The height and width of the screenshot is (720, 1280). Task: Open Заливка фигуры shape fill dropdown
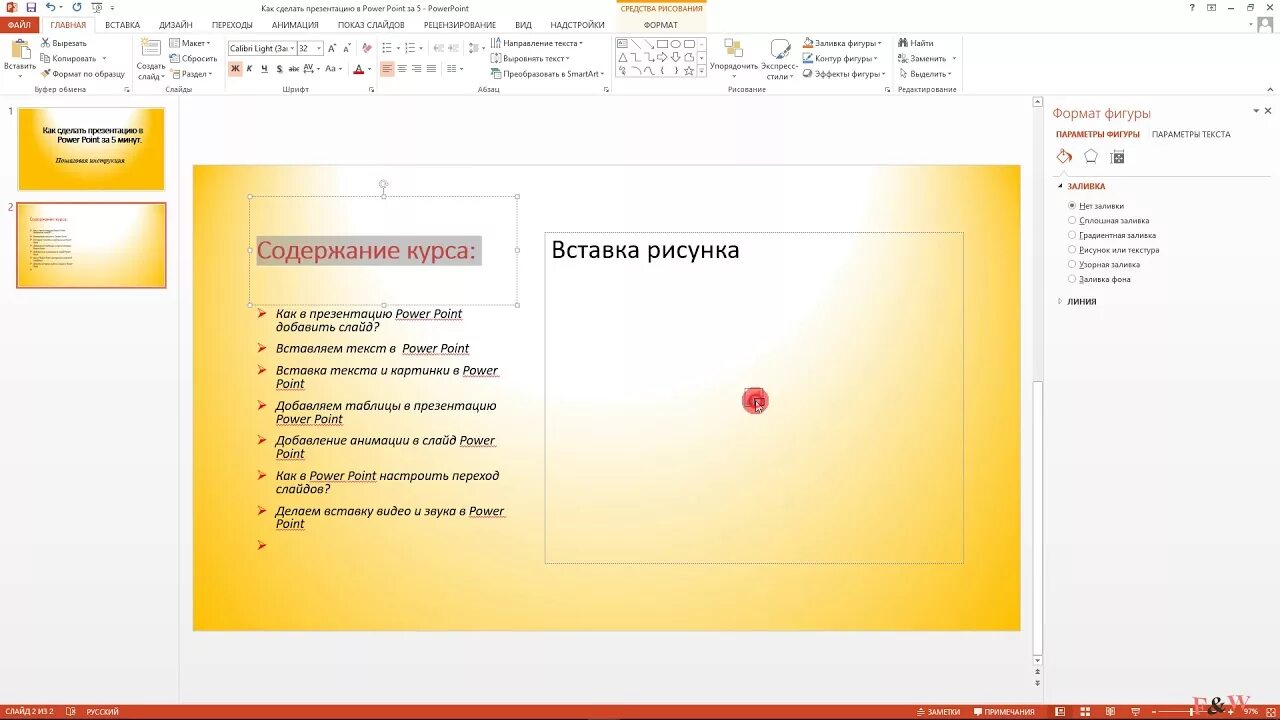[842, 43]
